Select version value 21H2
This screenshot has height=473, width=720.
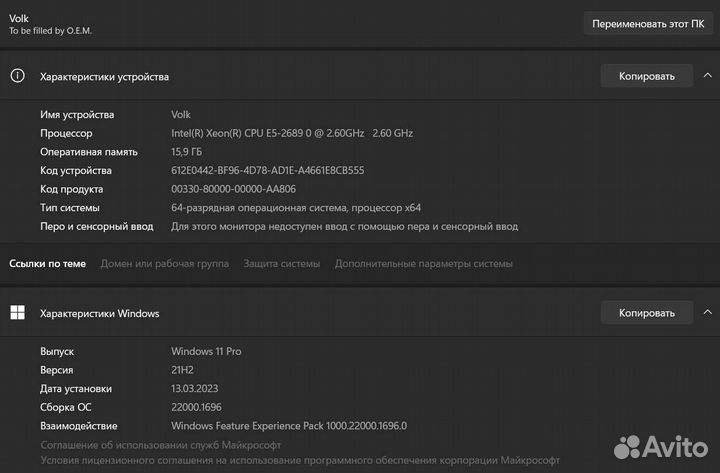pyautogui.click(x=182, y=370)
